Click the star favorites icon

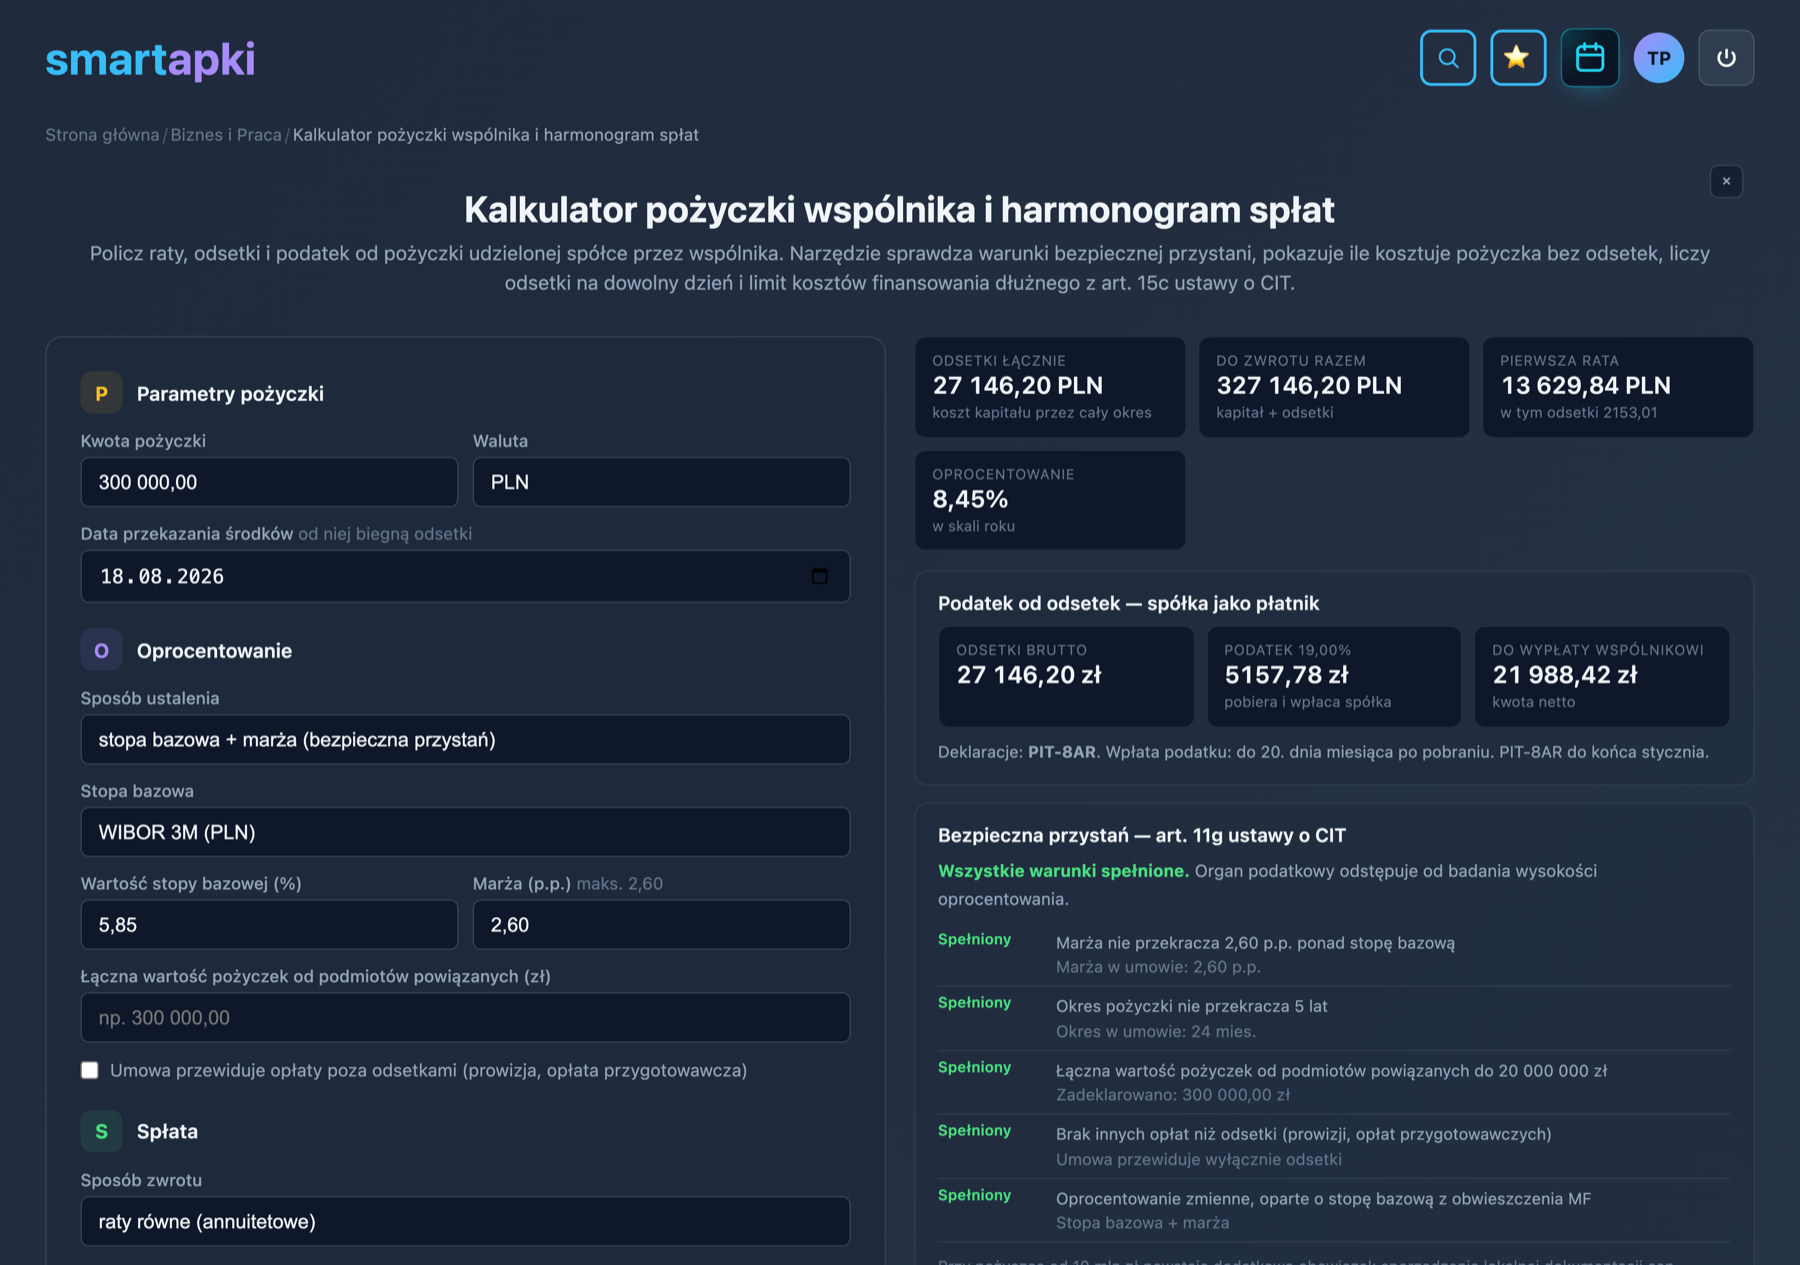(x=1517, y=58)
